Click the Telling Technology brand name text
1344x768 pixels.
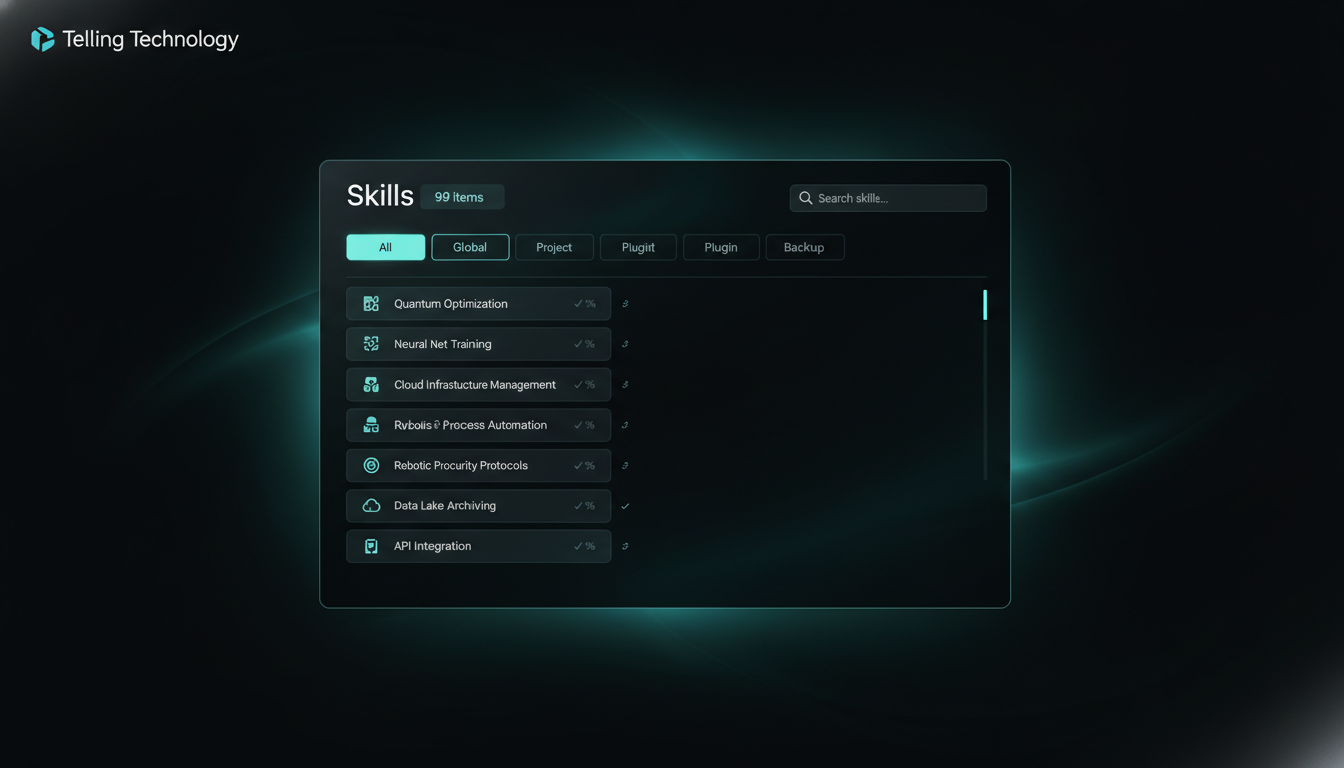[150, 39]
